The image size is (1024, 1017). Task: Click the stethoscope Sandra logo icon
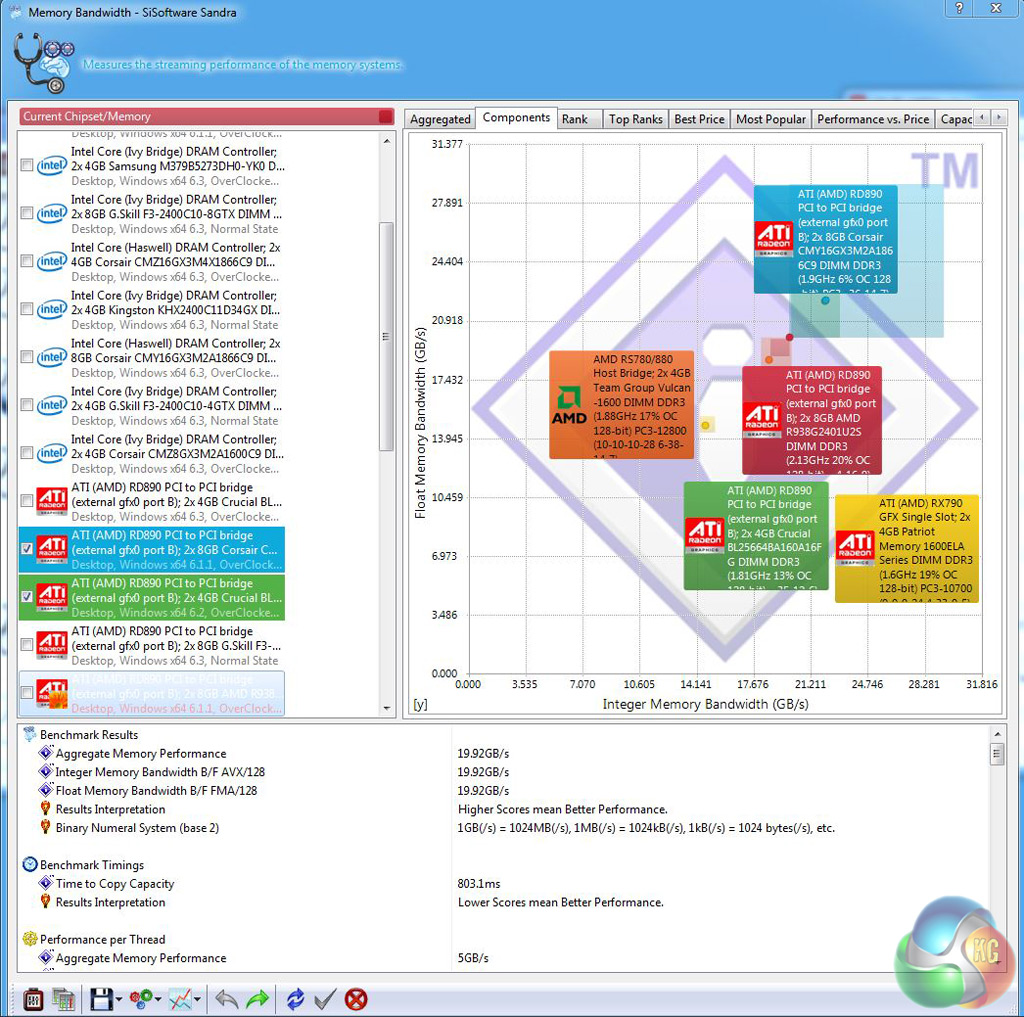[x=43, y=63]
